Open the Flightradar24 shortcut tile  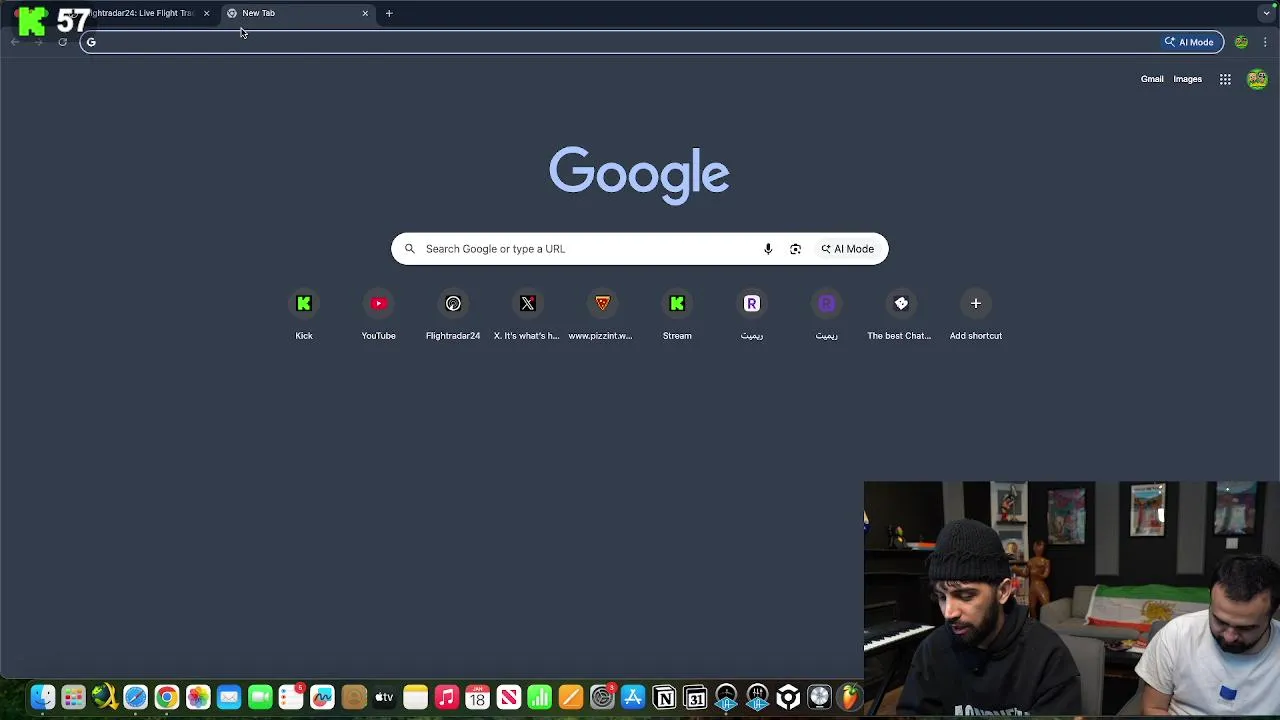point(453,314)
